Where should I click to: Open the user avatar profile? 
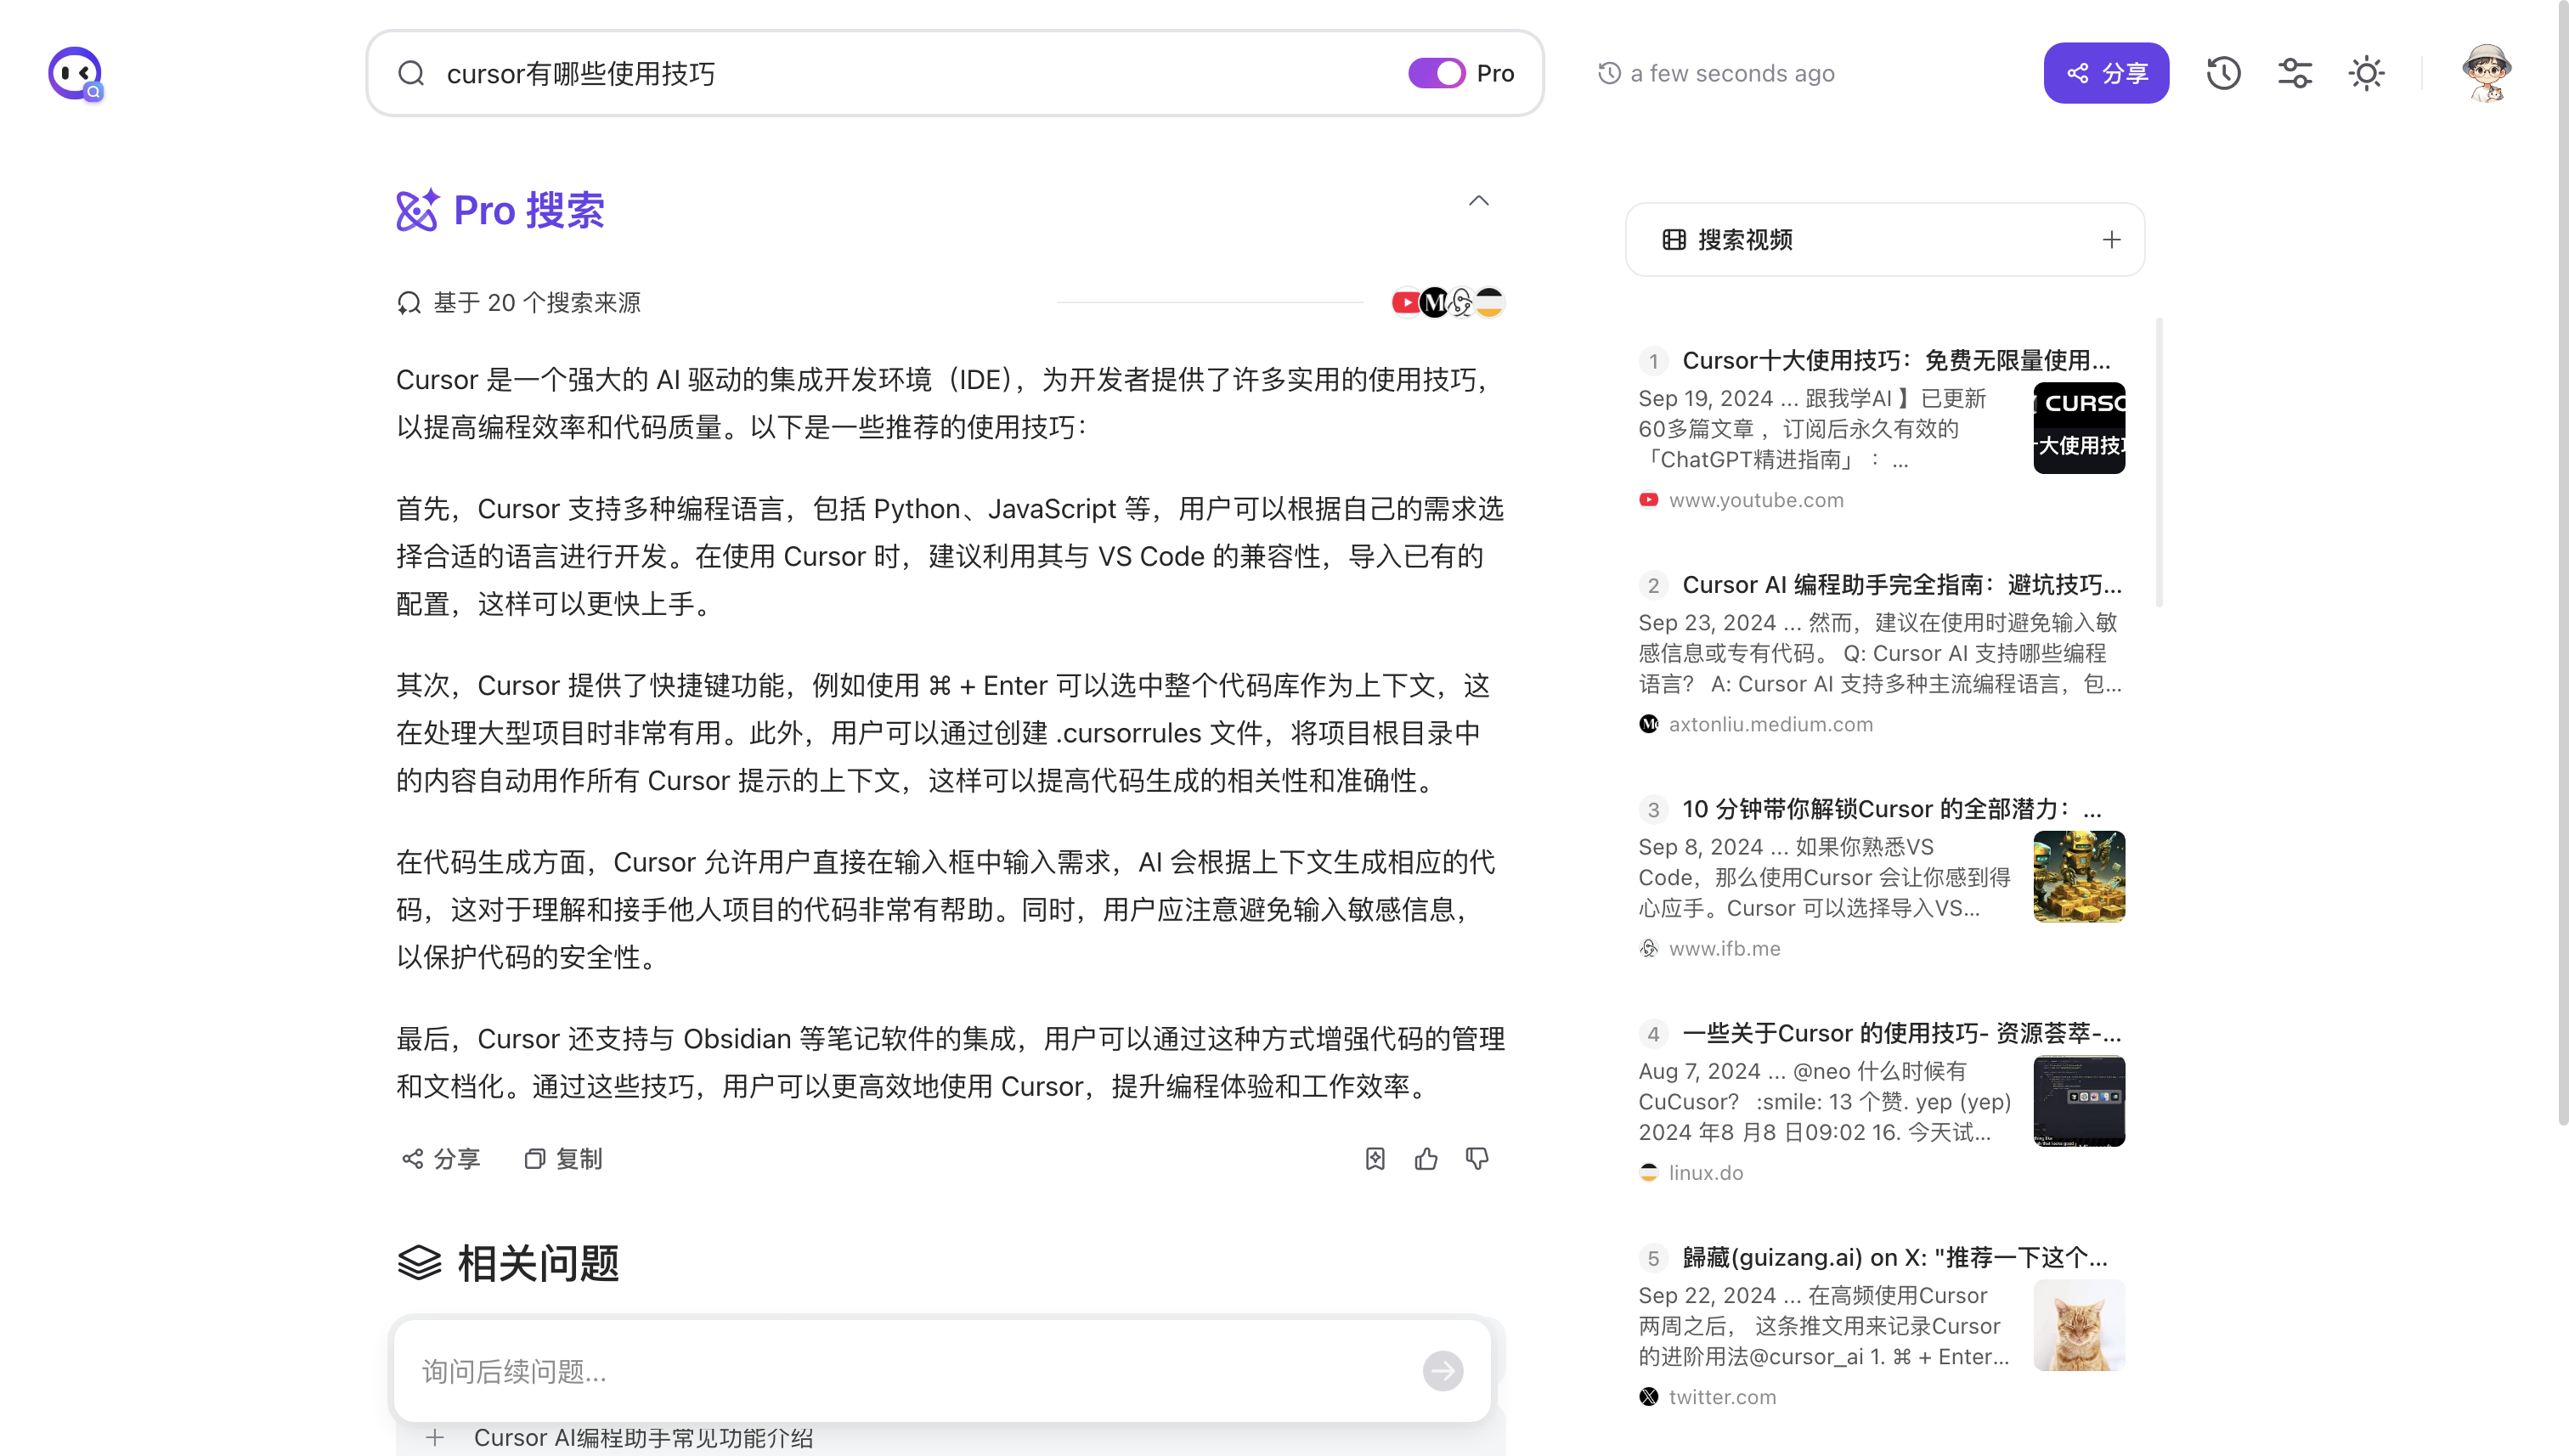[x=2486, y=73]
